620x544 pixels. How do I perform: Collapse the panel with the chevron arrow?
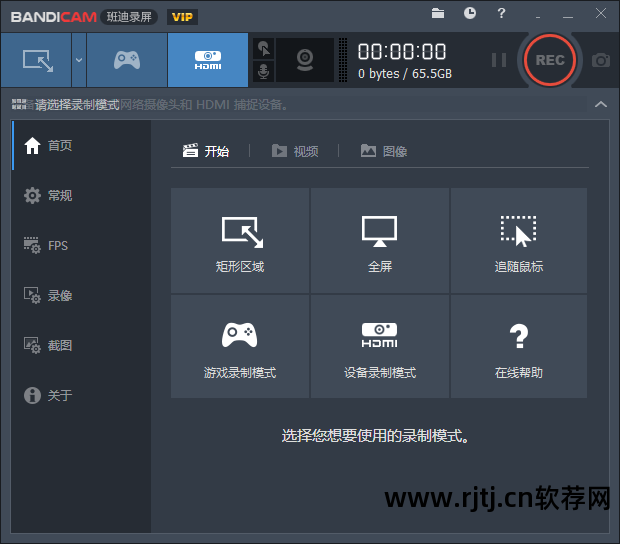click(x=601, y=104)
